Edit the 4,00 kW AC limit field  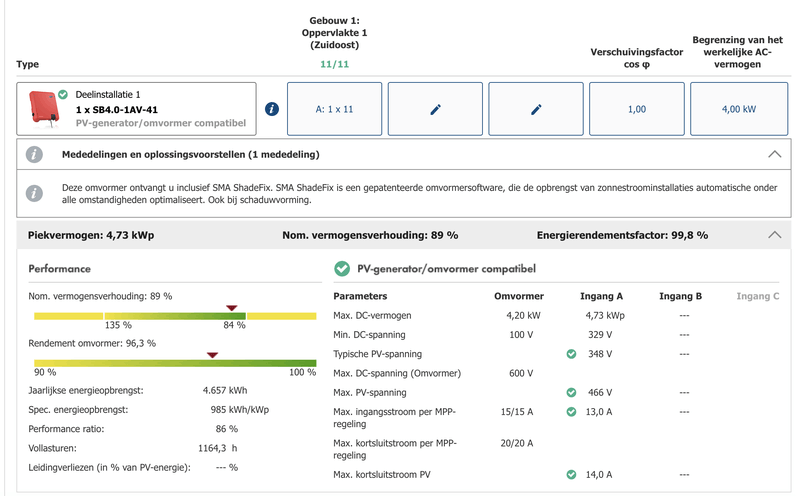pos(738,110)
